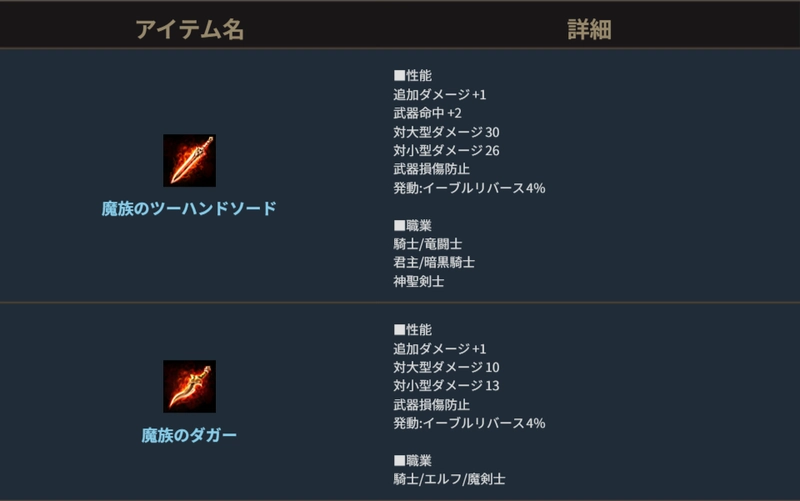The image size is (800, 501).
Task: Click the 君主/暗黒騎士 class text
Action: coord(434,262)
